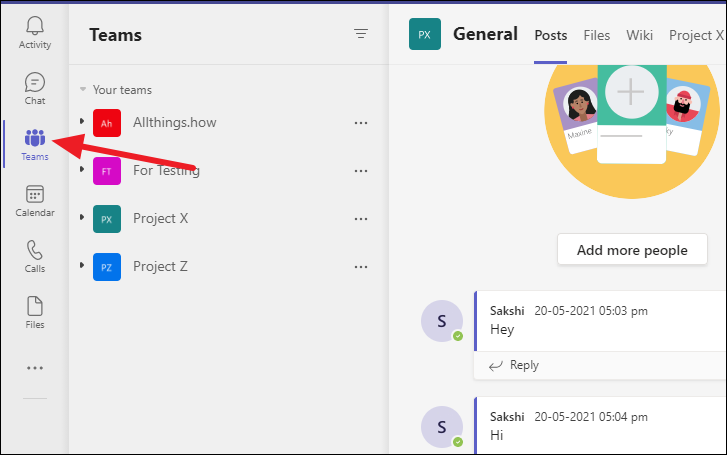
Task: Open the Chat section
Action: tap(35, 89)
